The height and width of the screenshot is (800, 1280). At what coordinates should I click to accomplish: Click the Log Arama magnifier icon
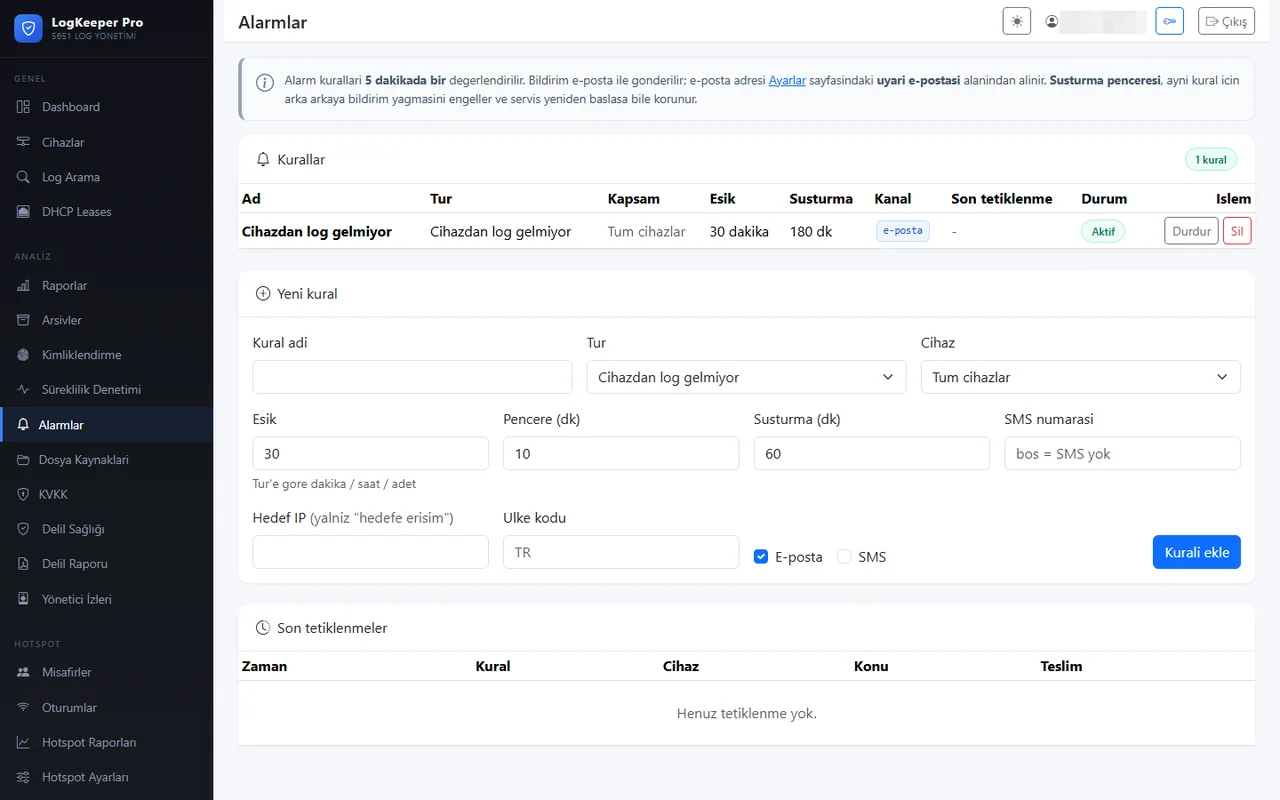tap(23, 177)
